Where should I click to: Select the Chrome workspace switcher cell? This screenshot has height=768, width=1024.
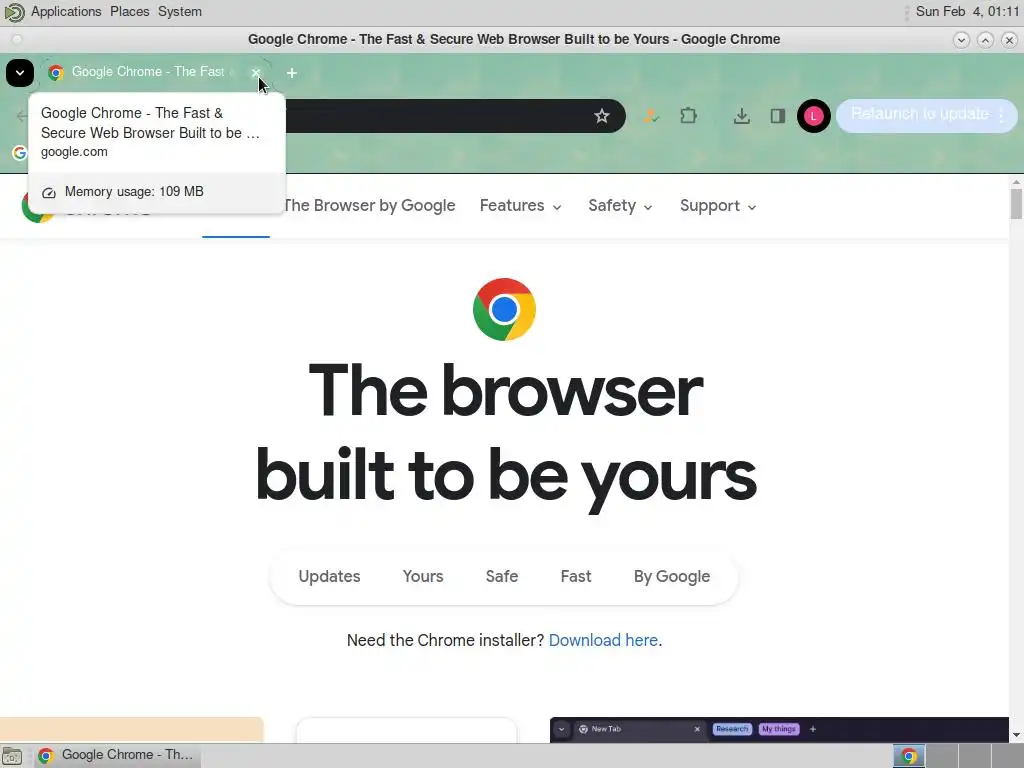coord(908,756)
